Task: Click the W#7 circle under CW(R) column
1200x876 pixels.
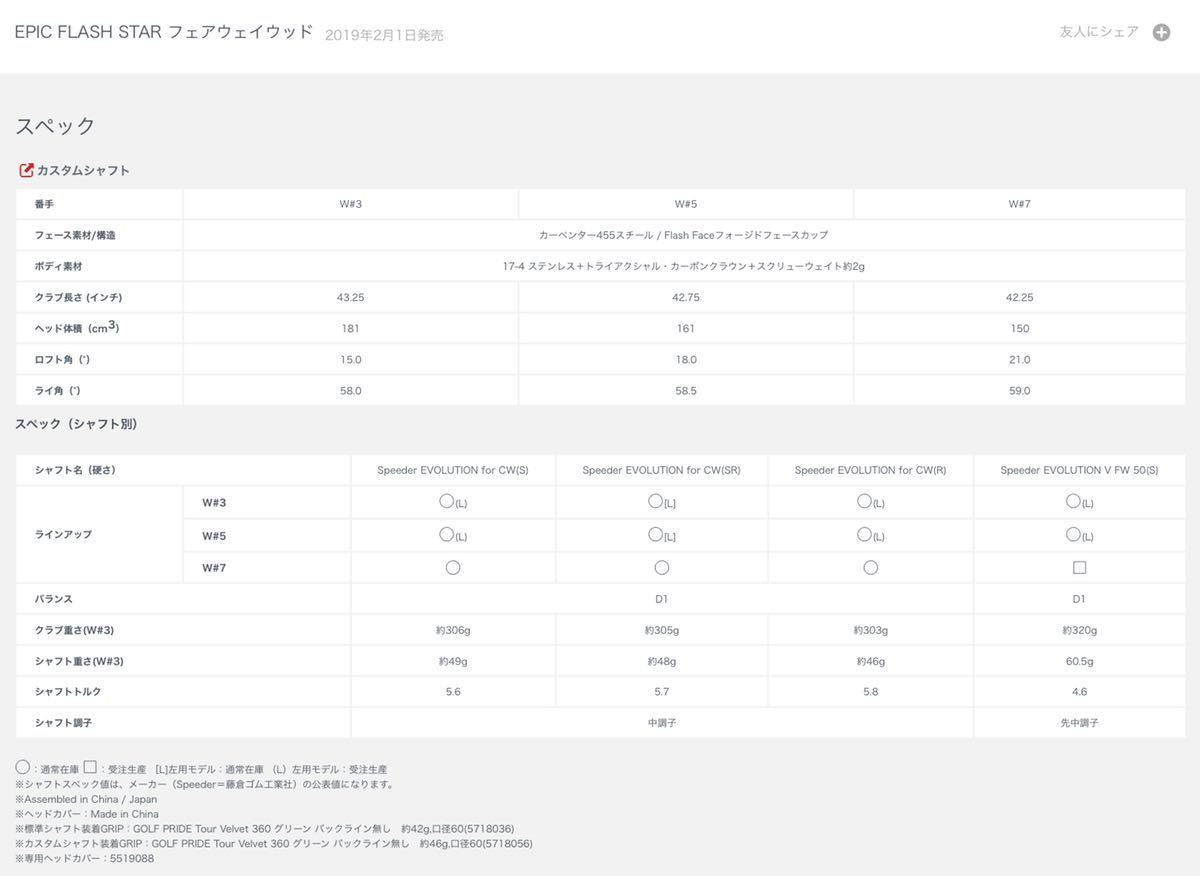Action: pos(870,567)
